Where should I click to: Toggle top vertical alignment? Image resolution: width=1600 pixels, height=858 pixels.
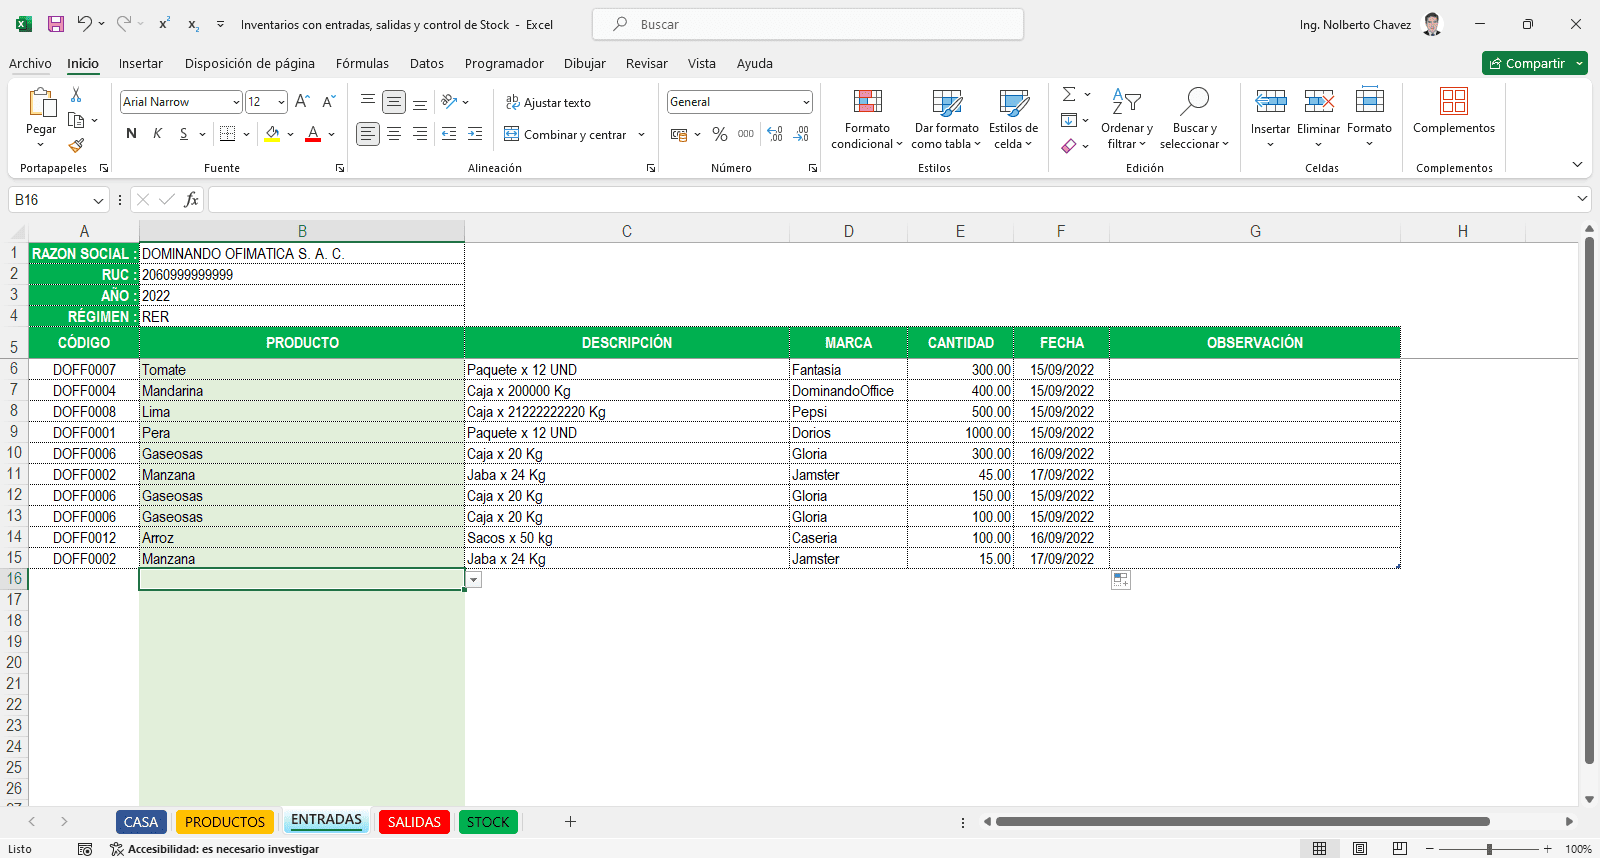click(x=368, y=102)
